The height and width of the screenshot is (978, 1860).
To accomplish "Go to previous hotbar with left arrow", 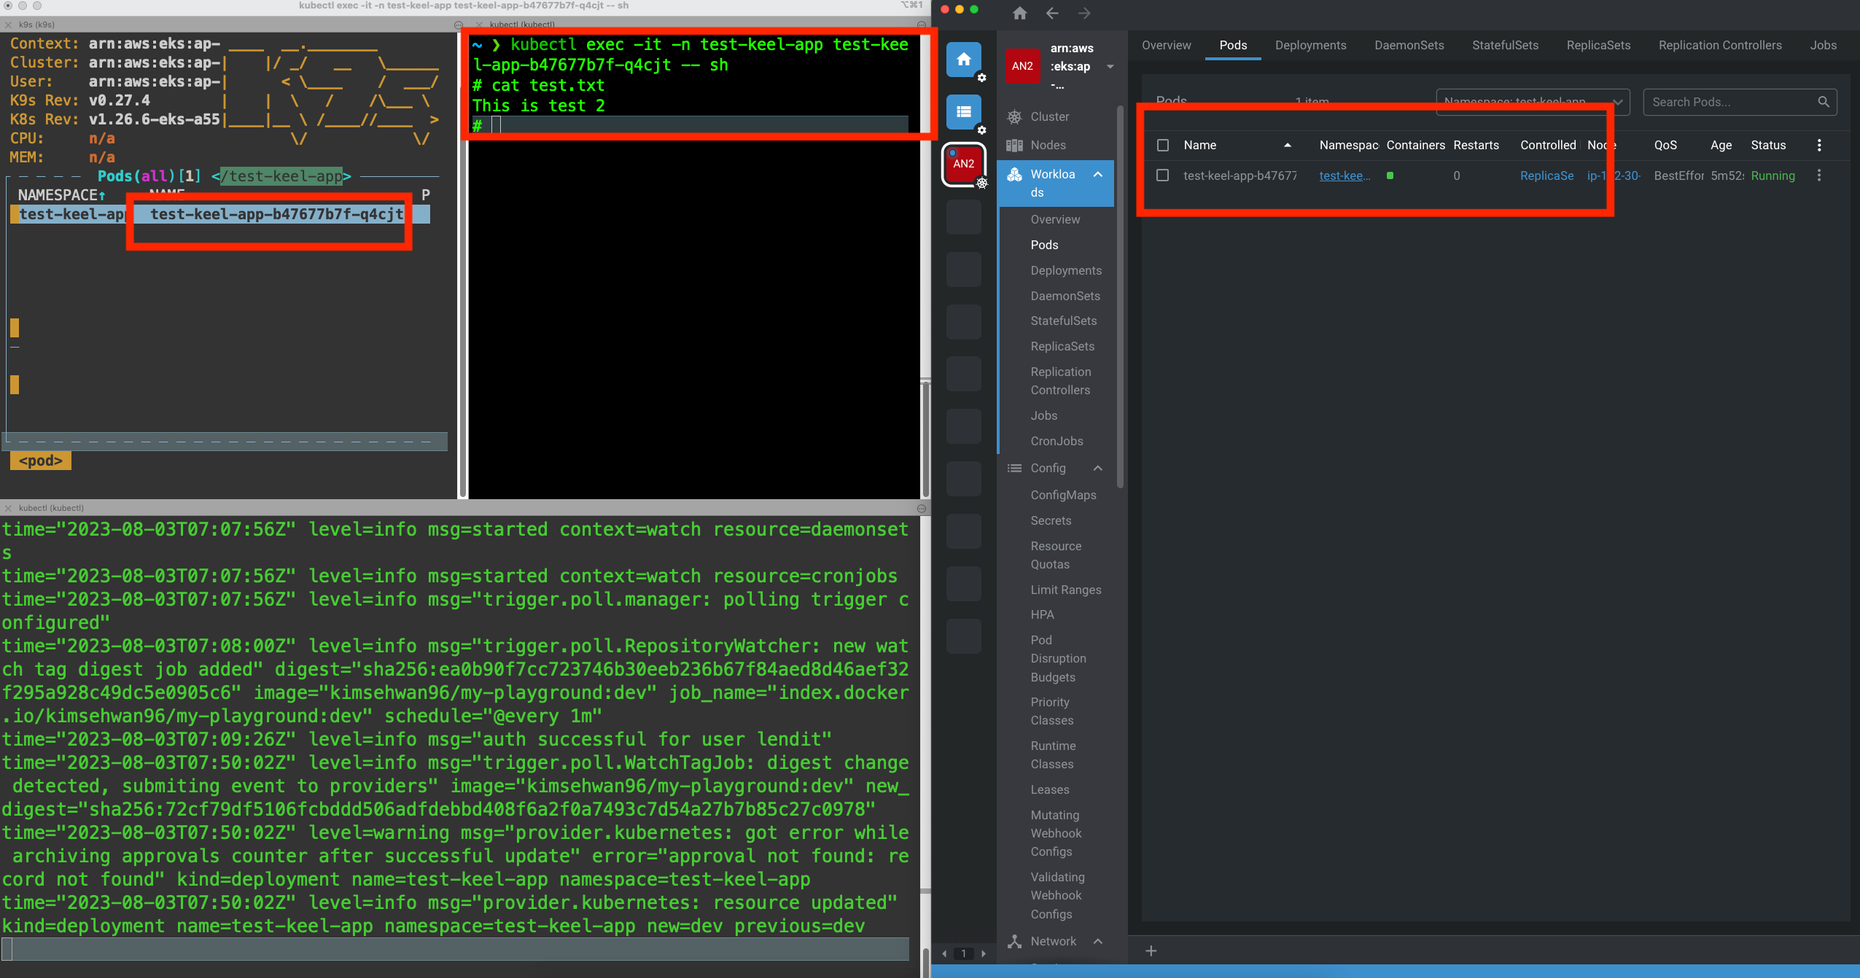I will tap(944, 953).
